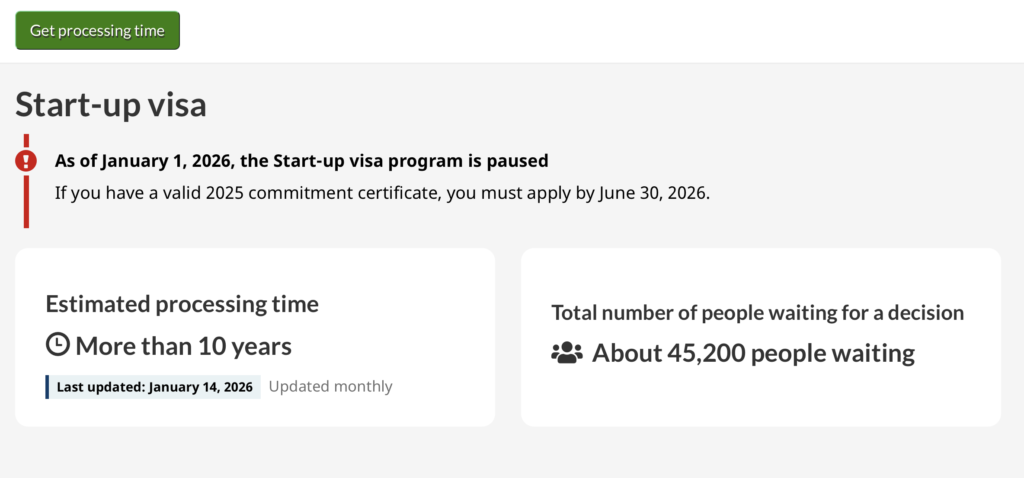The width and height of the screenshot is (1024, 478).
Task: Click the green Get processing time button
Action: click(97, 31)
